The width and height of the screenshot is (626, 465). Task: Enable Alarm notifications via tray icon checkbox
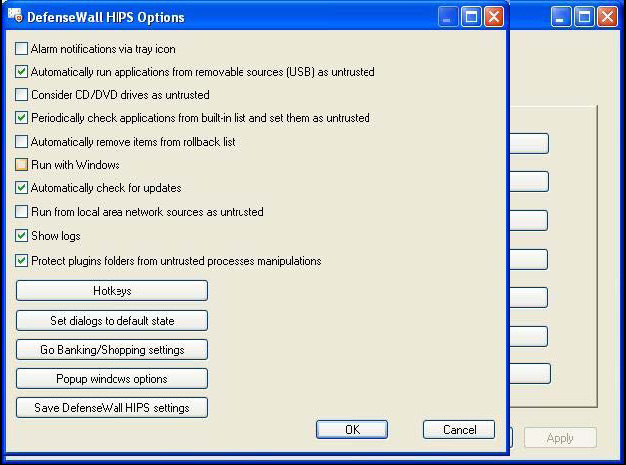(x=21, y=49)
